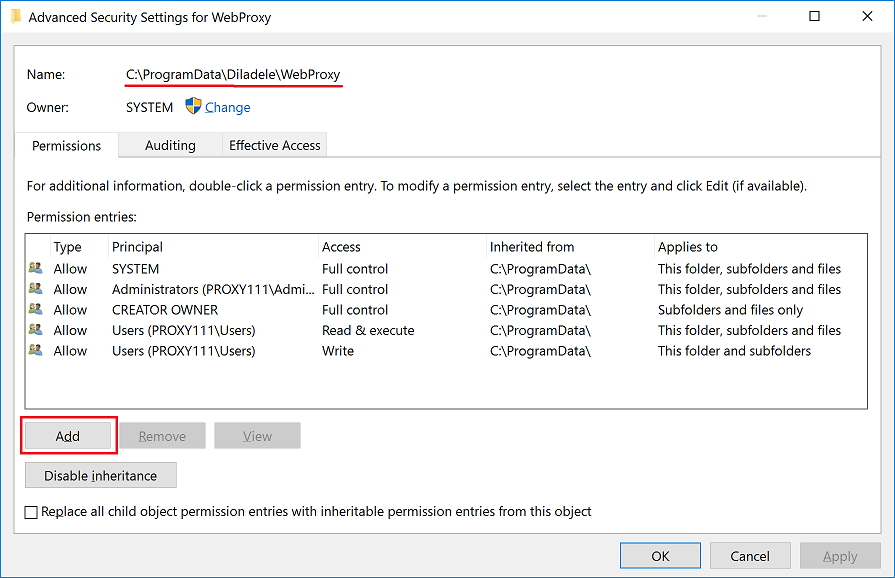The width and height of the screenshot is (895, 578).
Task: Sort by the Principal column header
Action: coord(137,247)
